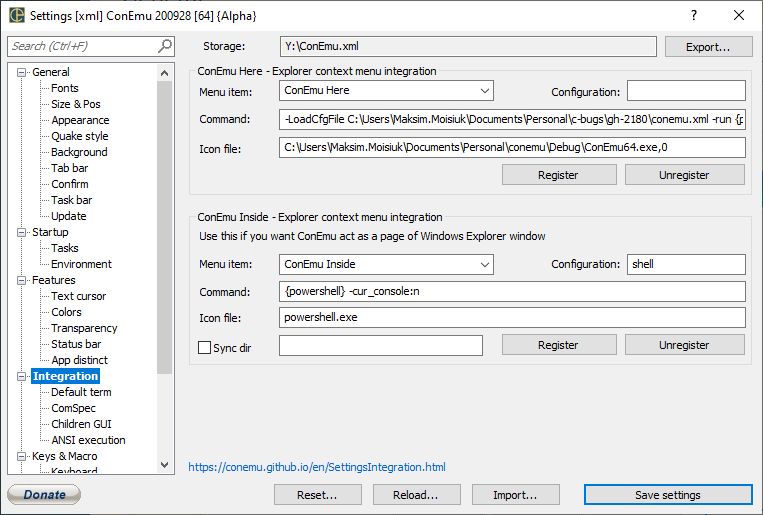Click Save settings button
Image resolution: width=763 pixels, height=515 pixels.
pyautogui.click(x=668, y=495)
